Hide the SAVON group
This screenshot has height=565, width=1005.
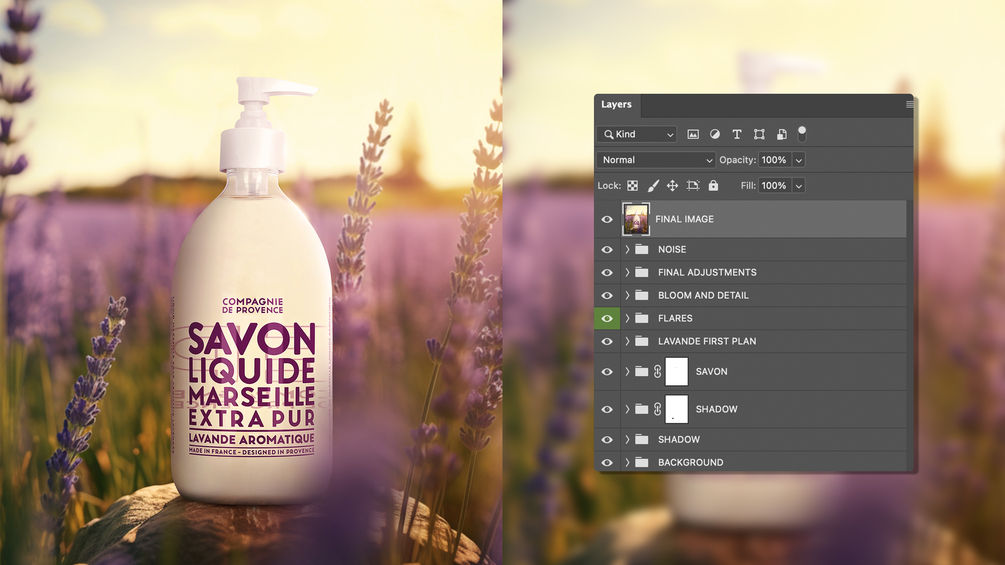pos(607,372)
